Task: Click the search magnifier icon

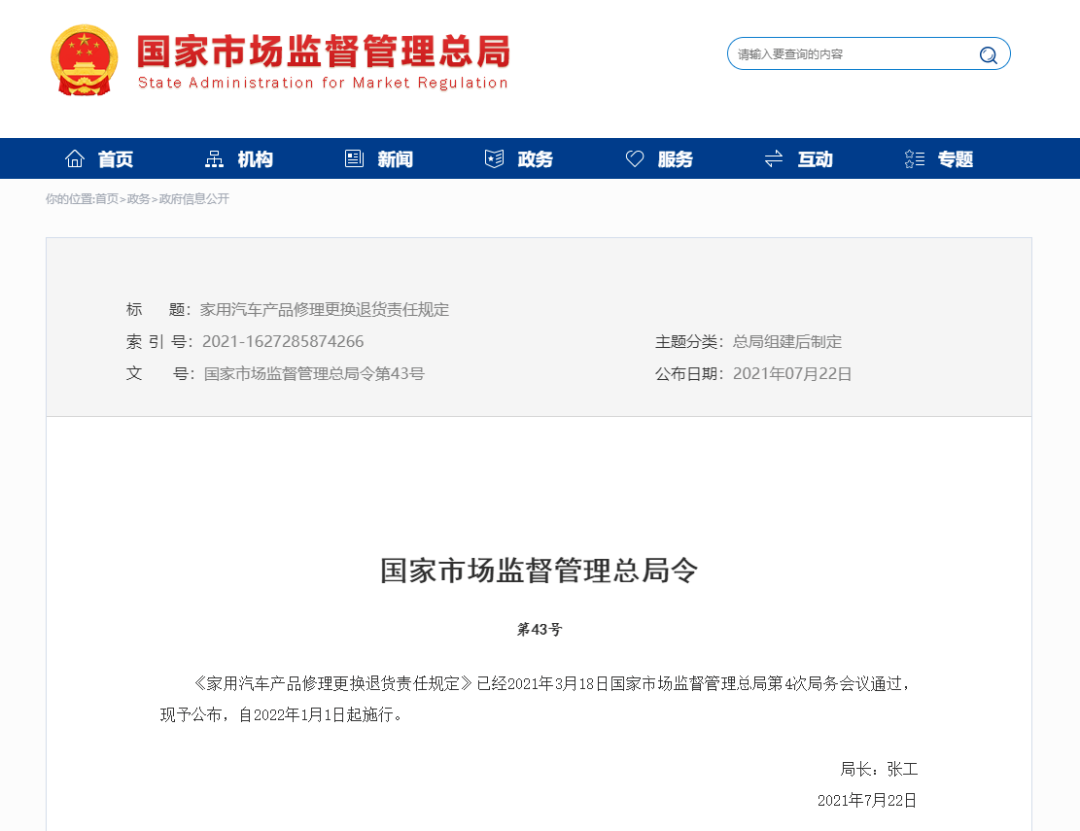Action: tap(988, 55)
